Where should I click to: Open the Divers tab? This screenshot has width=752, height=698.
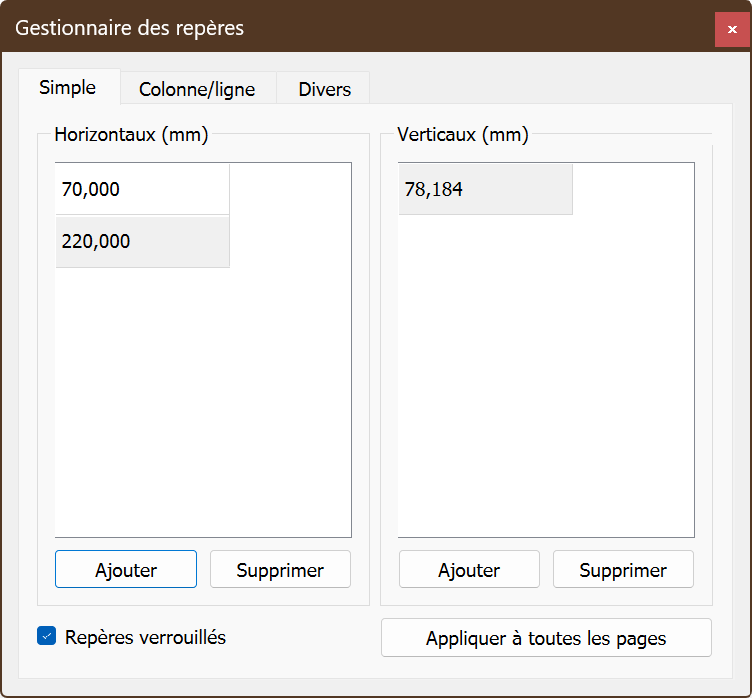tap(324, 89)
